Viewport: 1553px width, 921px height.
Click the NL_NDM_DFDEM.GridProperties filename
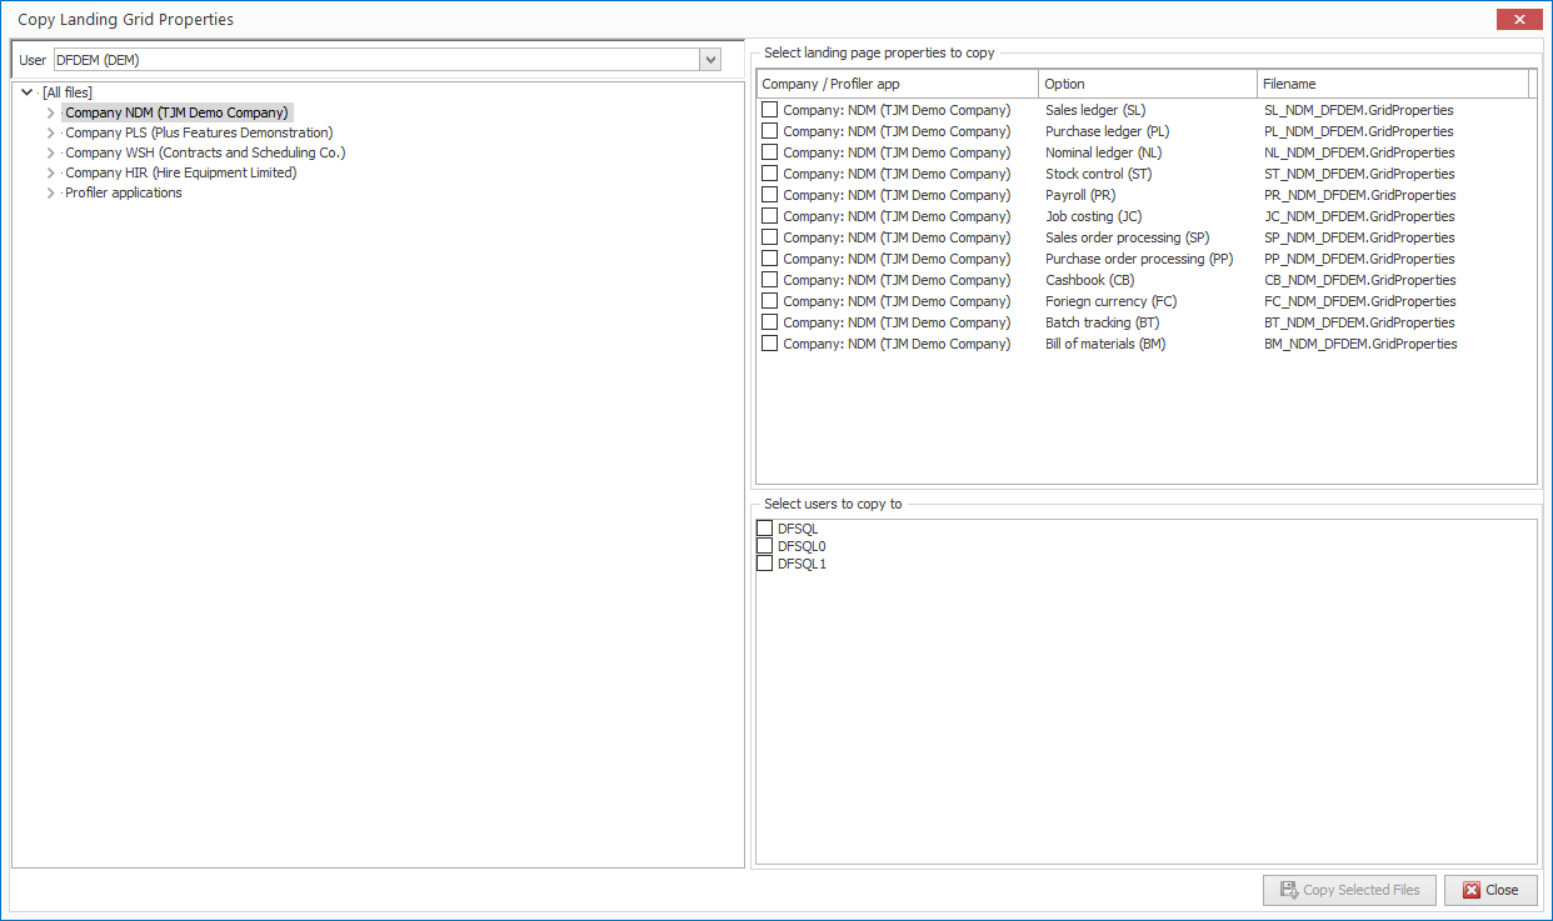[x=1360, y=152]
